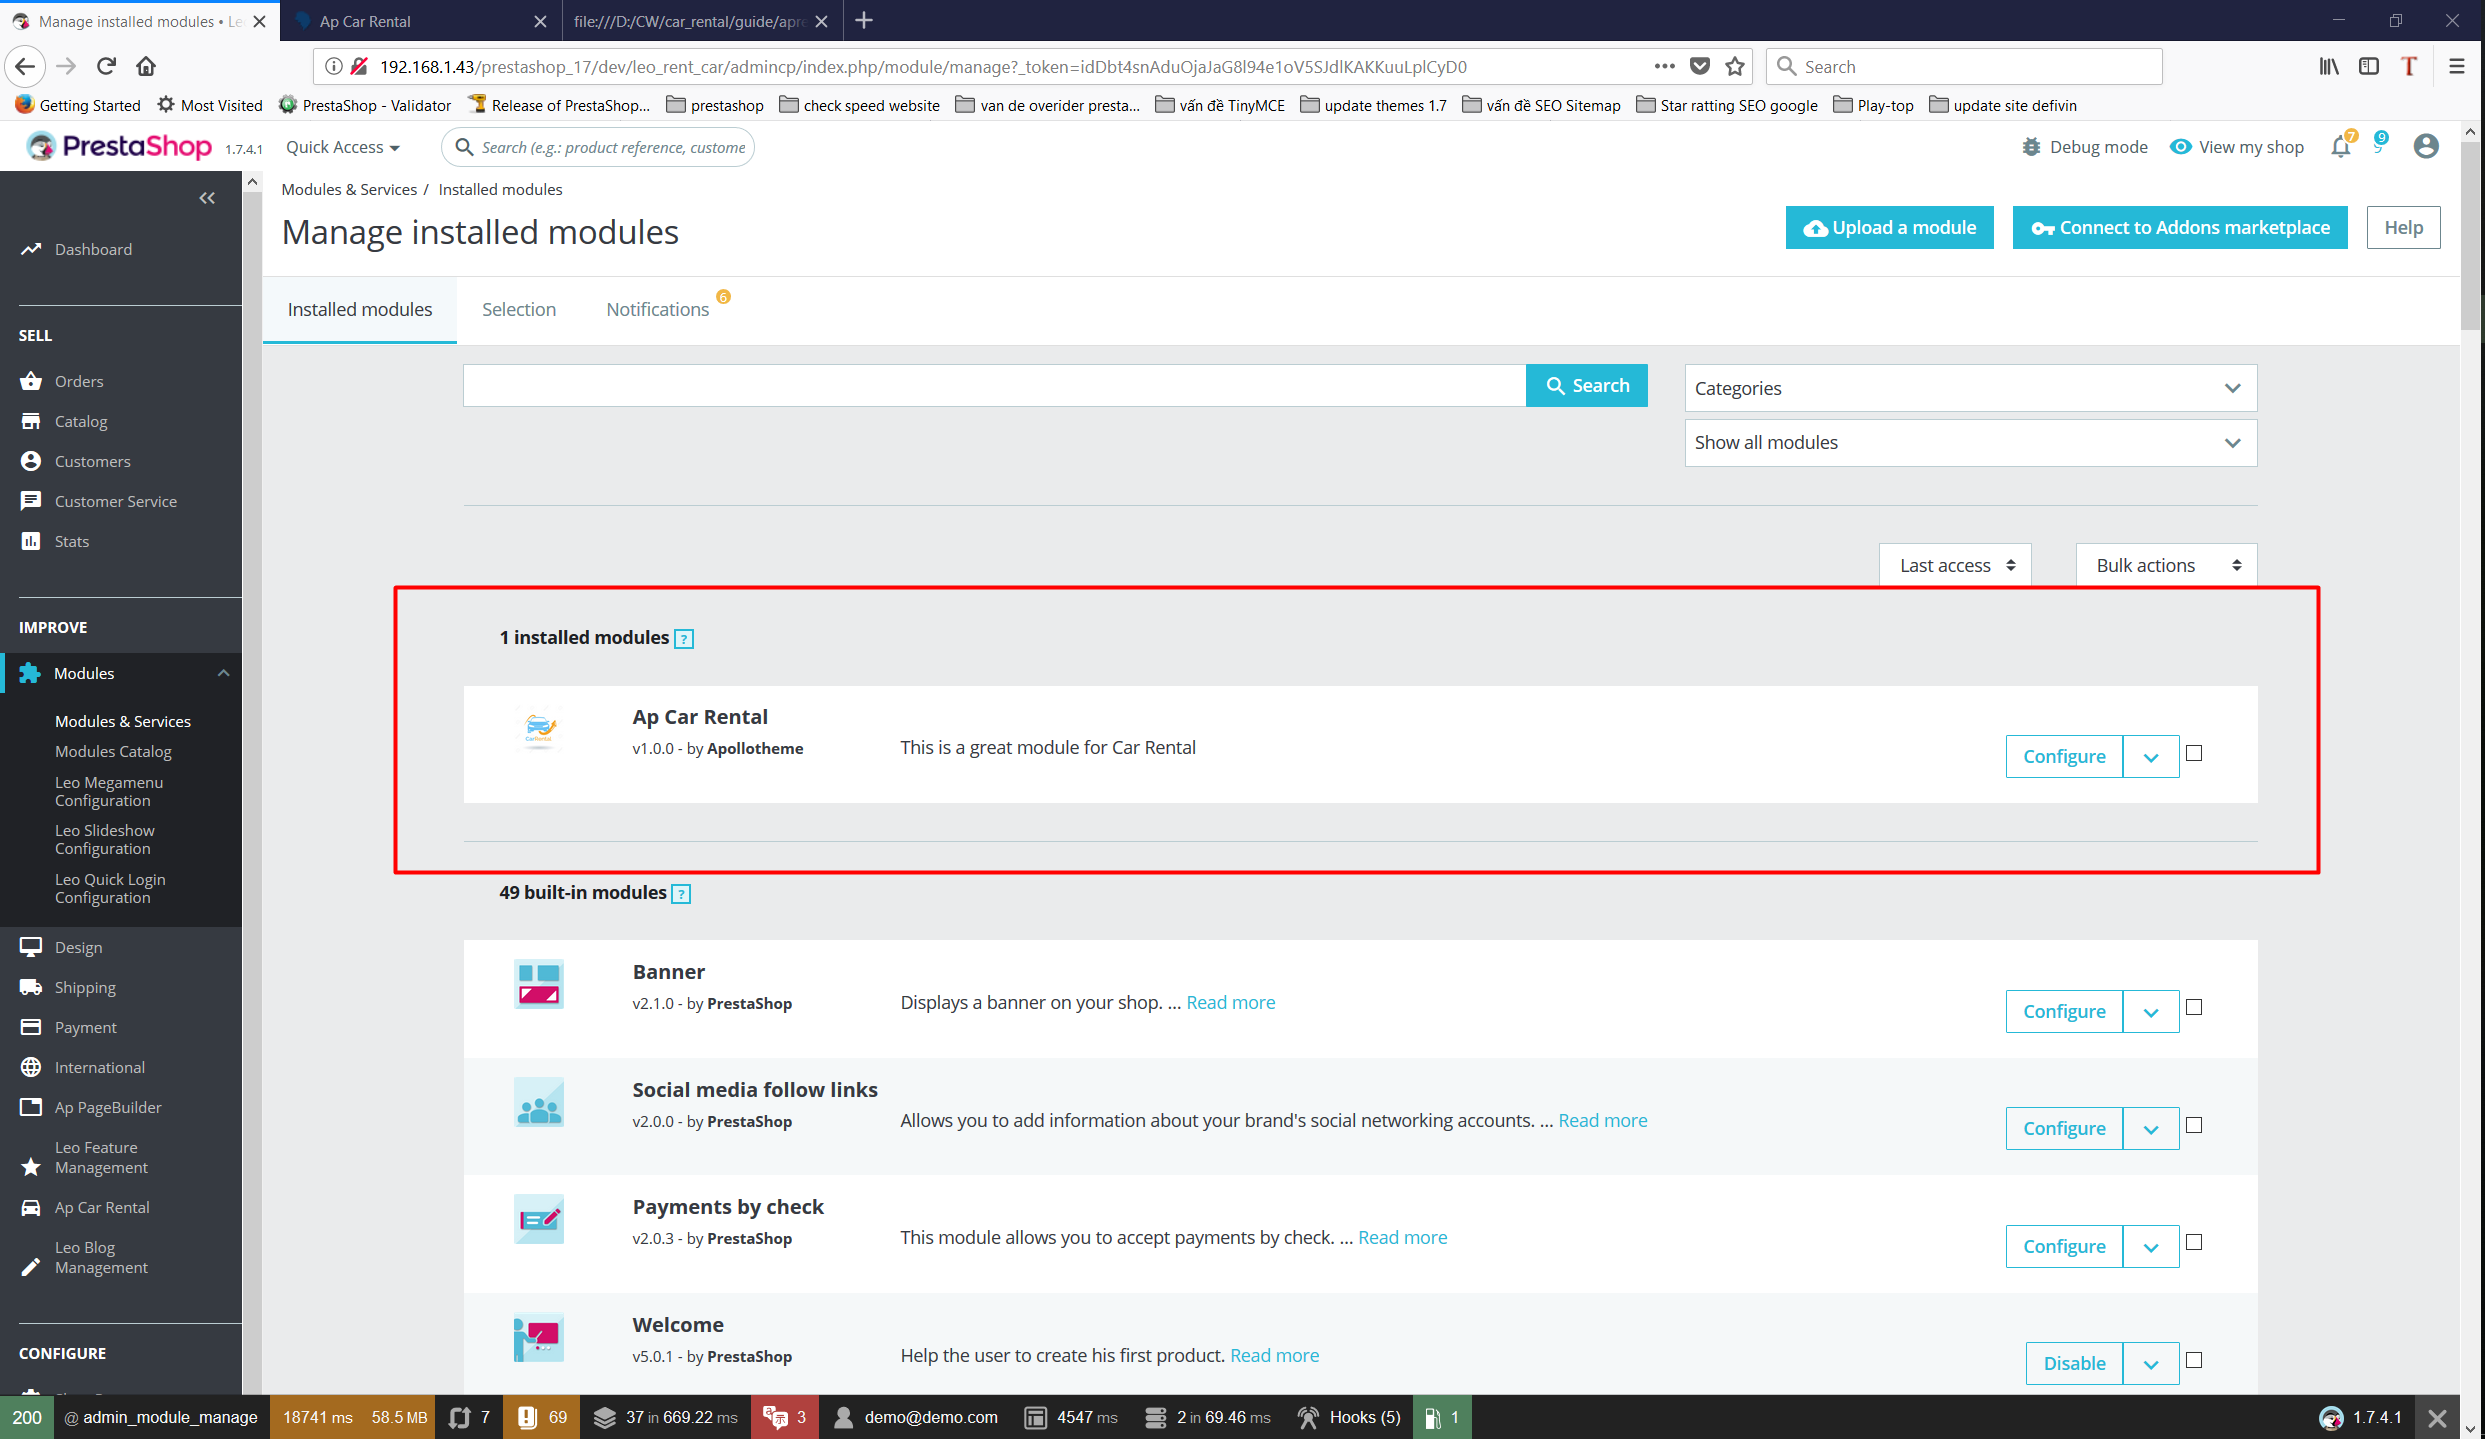The height and width of the screenshot is (1439, 2485).
Task: Check the Ap Car Rental module checkbox
Action: pos(2194,753)
